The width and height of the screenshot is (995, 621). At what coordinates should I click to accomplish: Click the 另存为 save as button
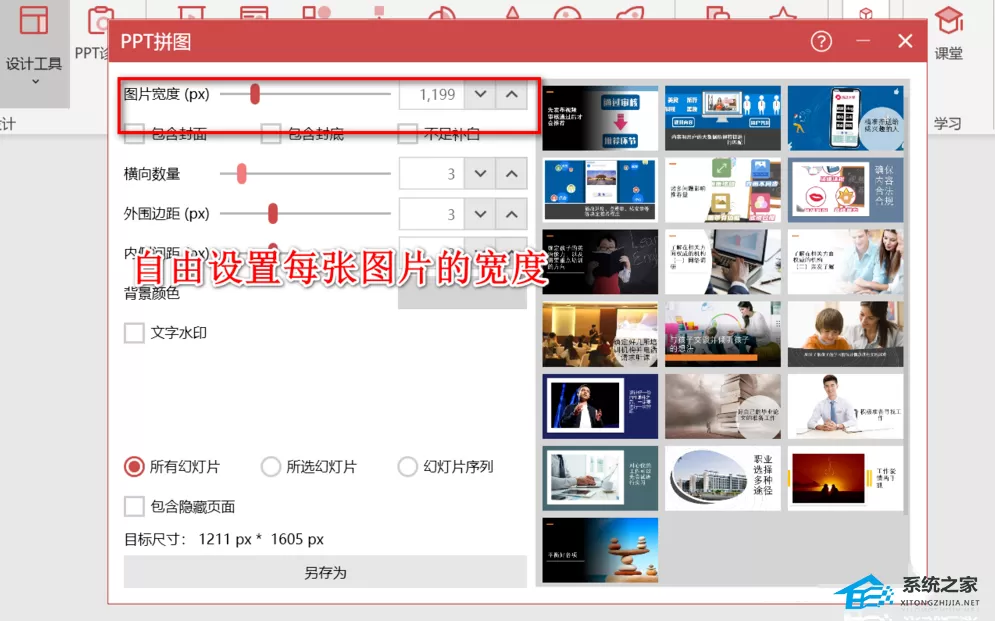pos(325,572)
